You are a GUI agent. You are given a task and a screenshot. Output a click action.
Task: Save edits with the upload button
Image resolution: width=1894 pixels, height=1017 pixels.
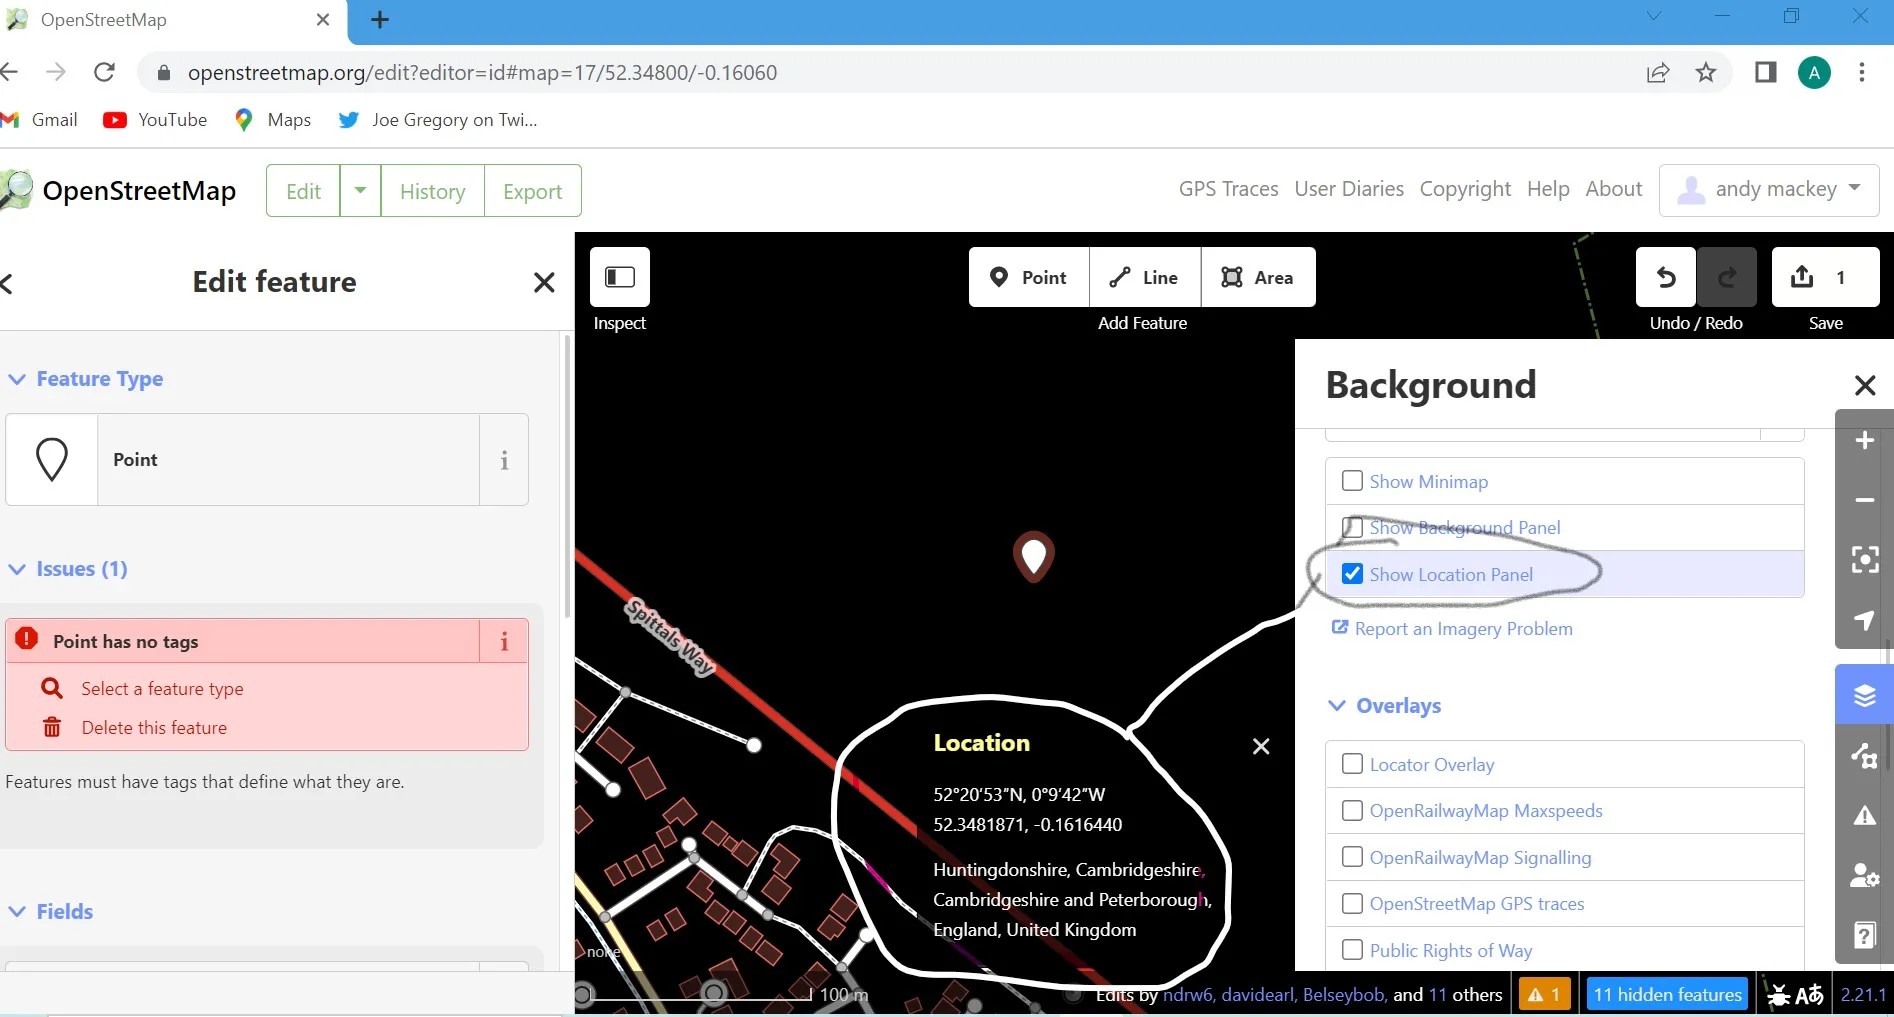pos(1825,277)
